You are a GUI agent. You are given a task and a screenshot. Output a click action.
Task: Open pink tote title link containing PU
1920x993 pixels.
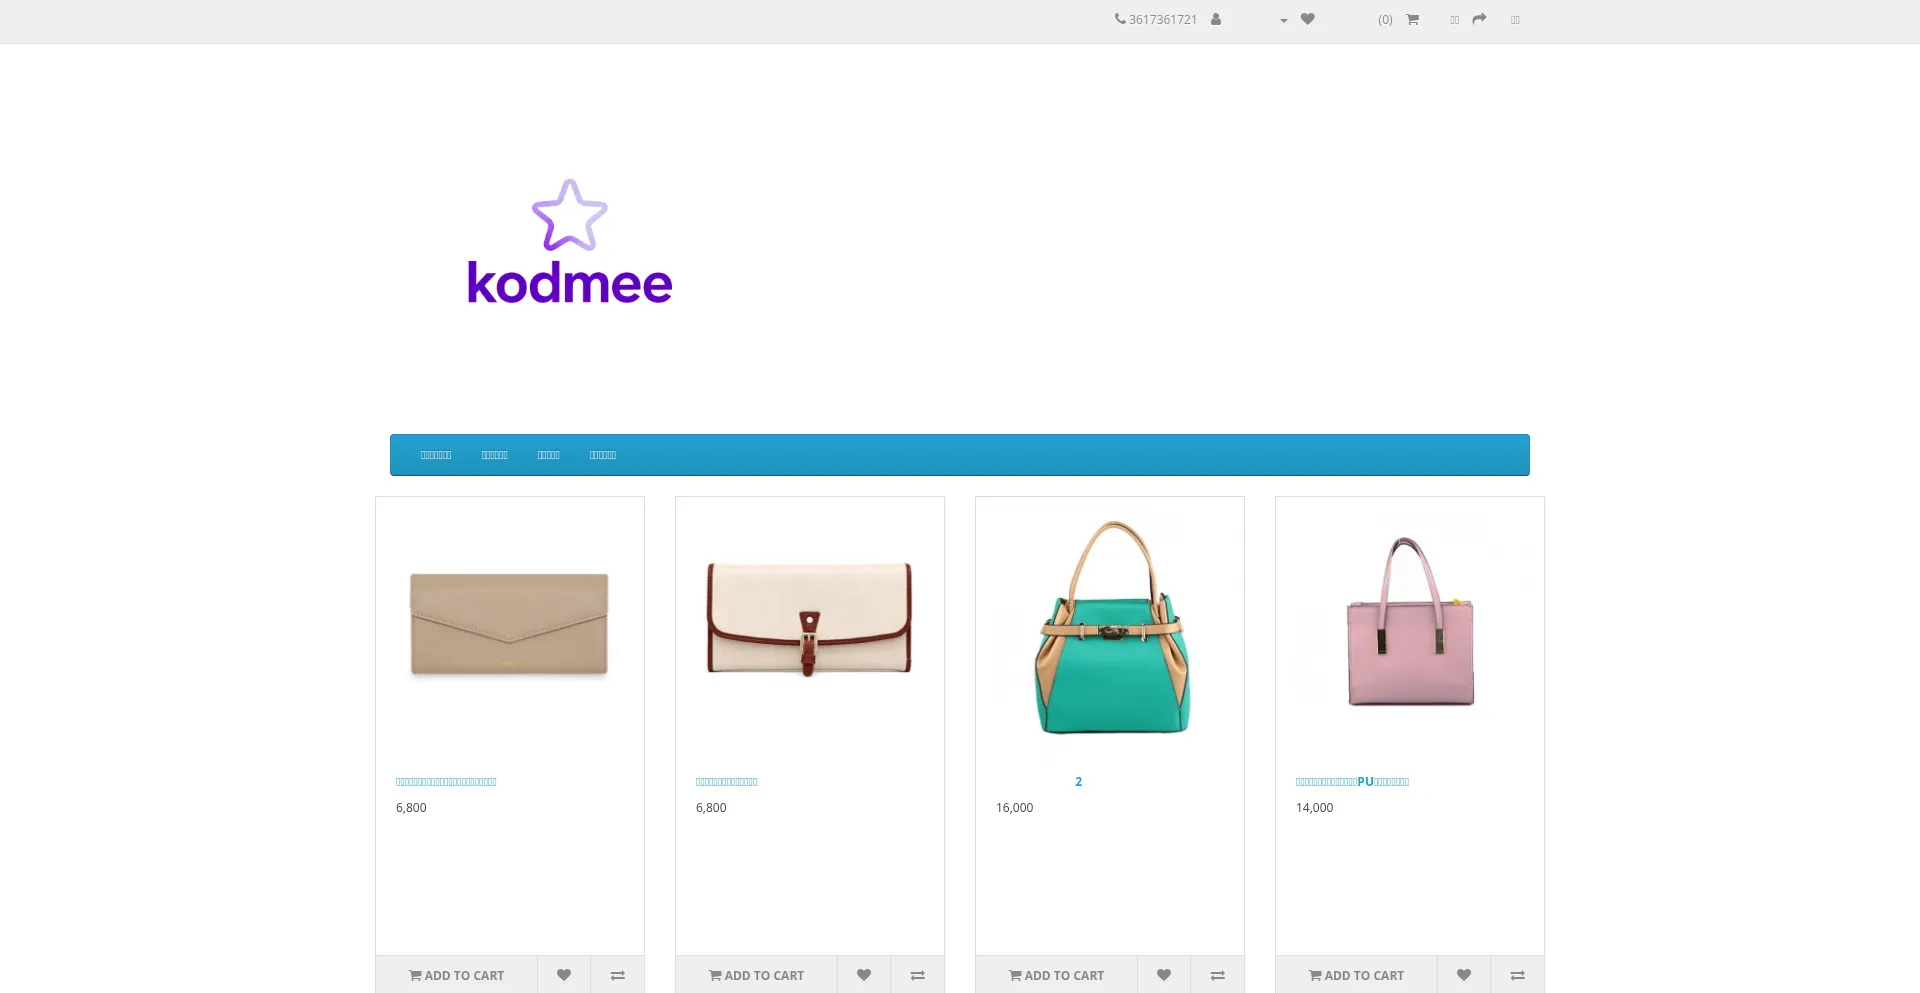(x=1352, y=782)
